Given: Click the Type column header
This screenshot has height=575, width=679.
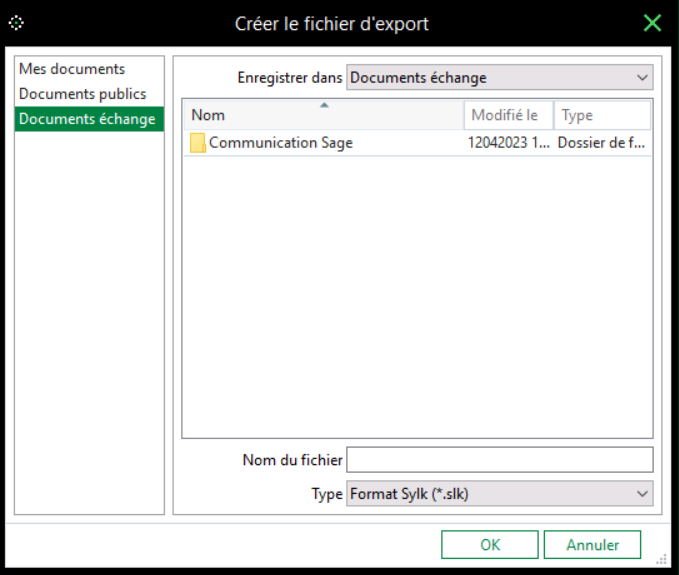Looking at the screenshot, I should coord(601,115).
